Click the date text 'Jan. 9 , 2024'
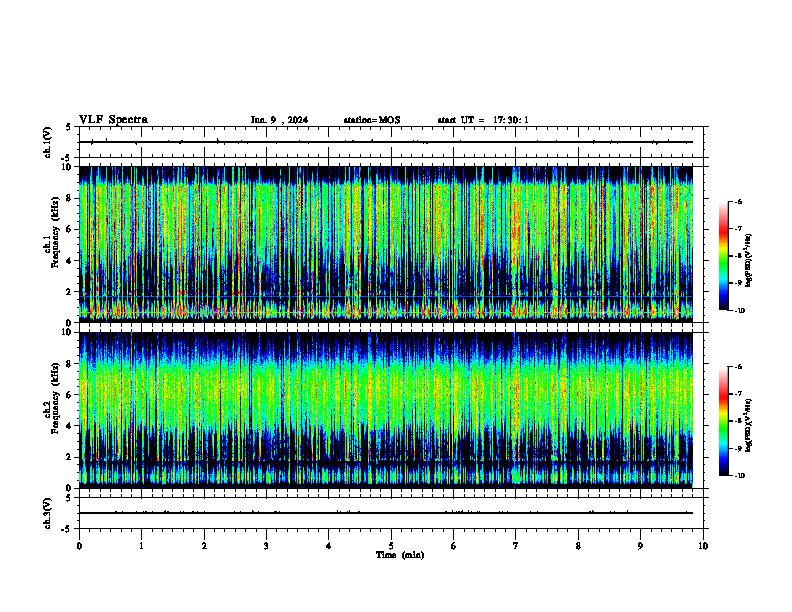The height and width of the screenshot is (612, 792). pyautogui.click(x=279, y=120)
